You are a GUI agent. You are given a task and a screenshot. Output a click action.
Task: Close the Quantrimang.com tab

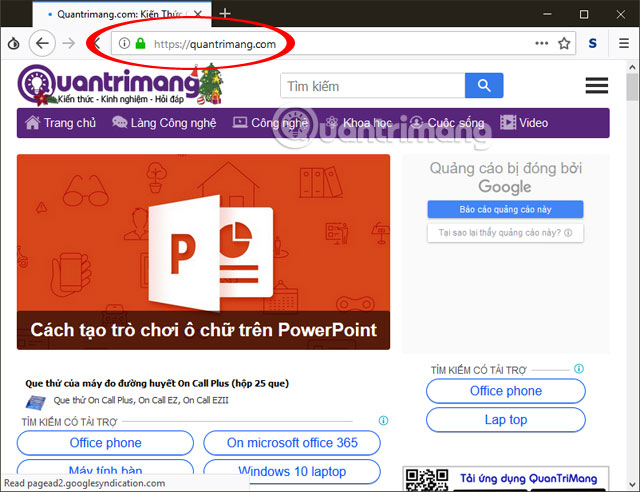click(198, 14)
